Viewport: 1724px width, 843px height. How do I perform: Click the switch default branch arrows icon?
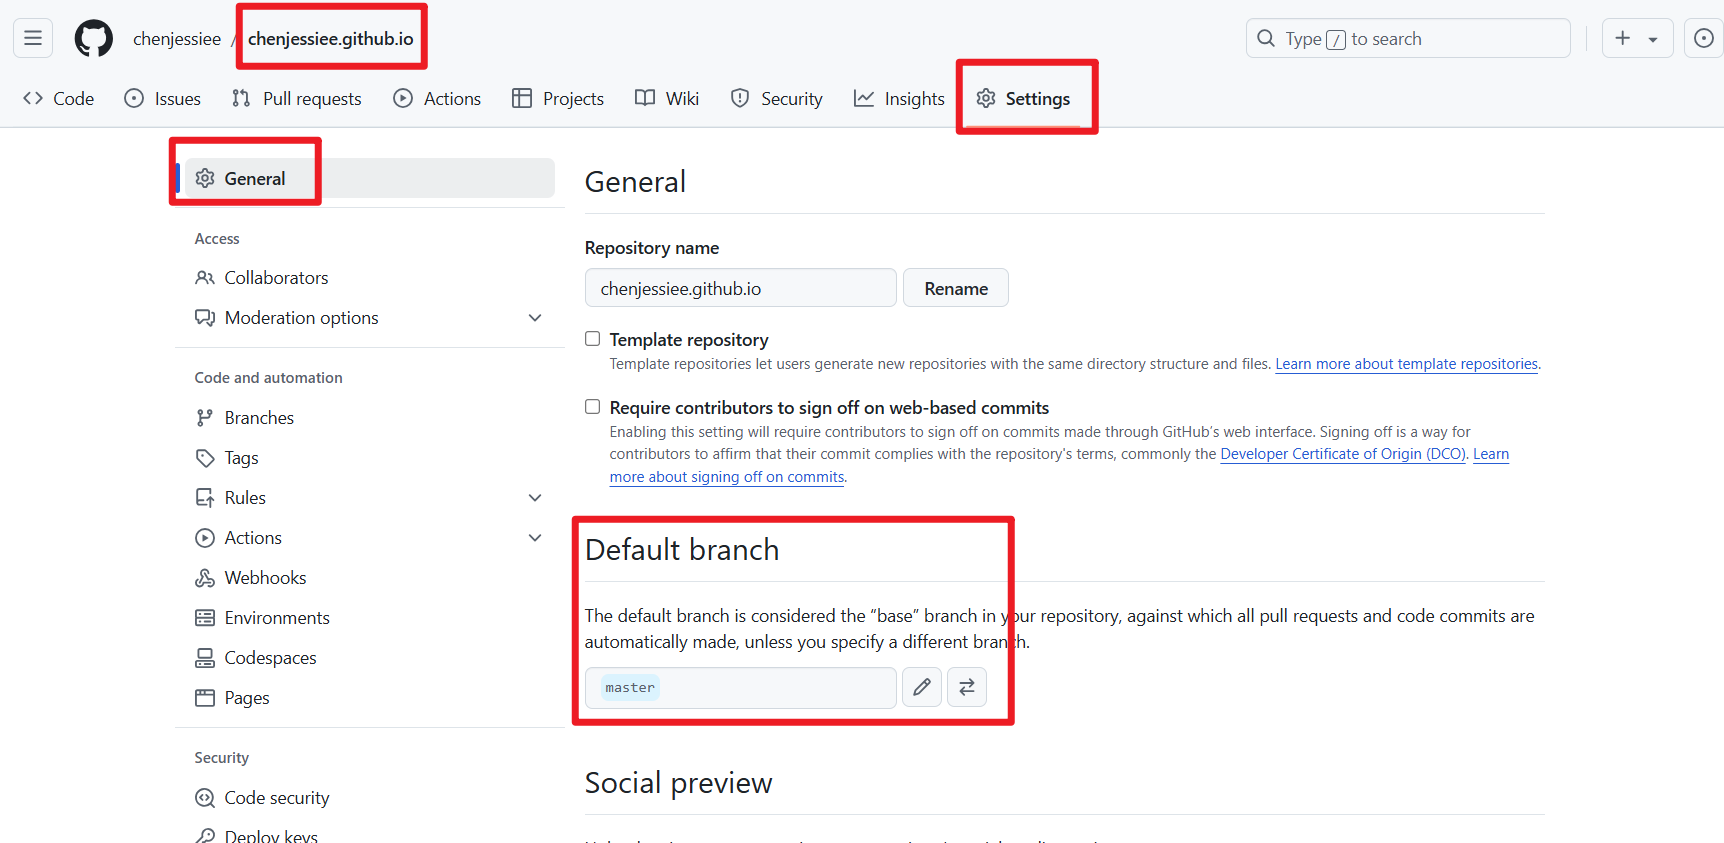pyautogui.click(x=967, y=687)
